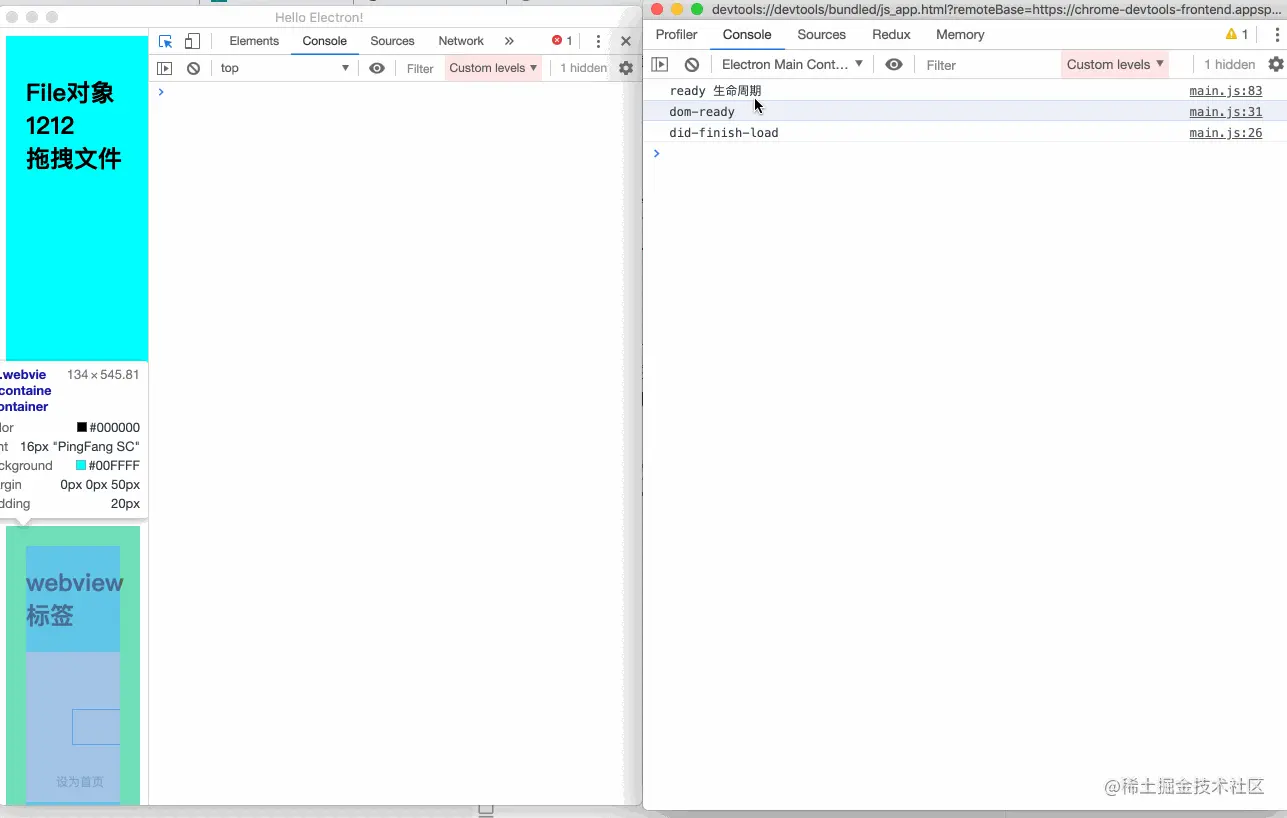Open Sources tab in Hello Electron devtools

392,41
